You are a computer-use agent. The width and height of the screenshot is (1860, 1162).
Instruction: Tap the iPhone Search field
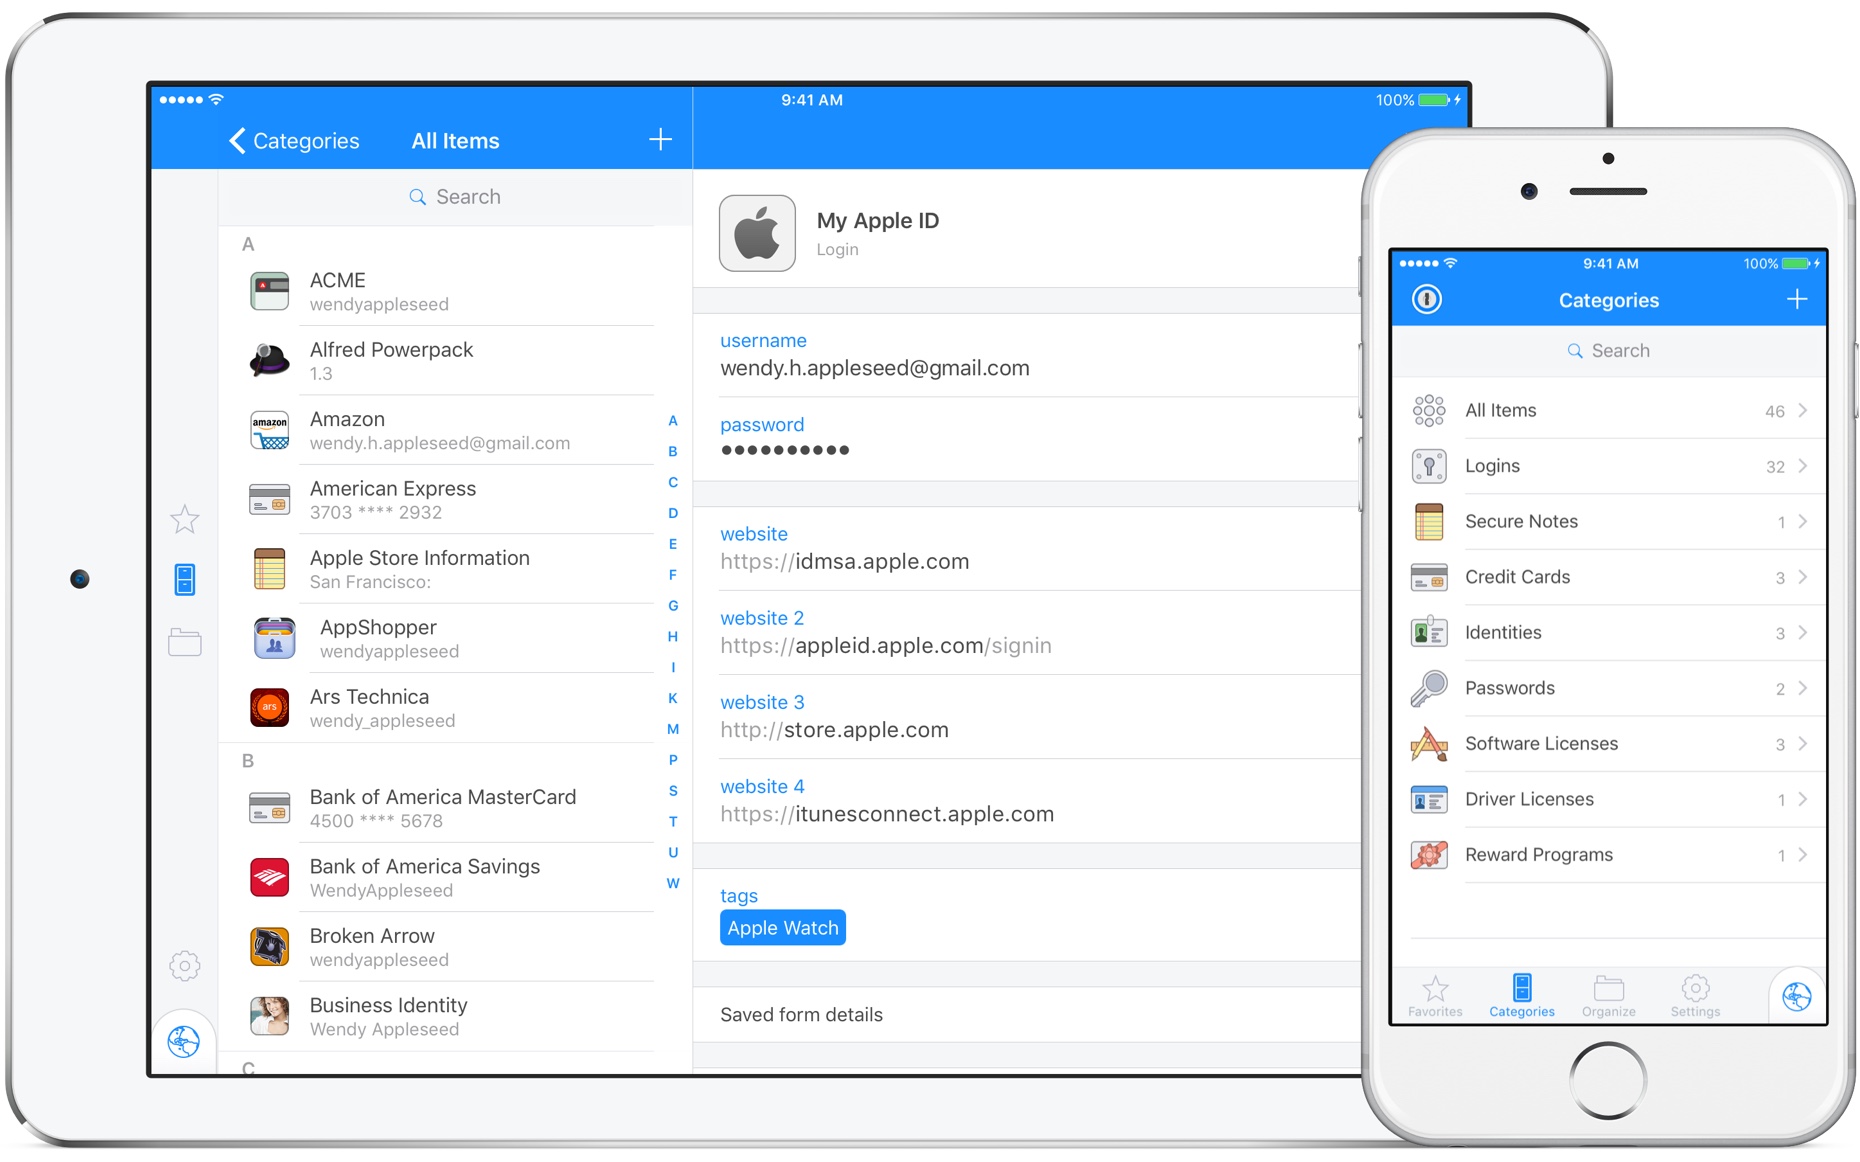coord(1608,351)
